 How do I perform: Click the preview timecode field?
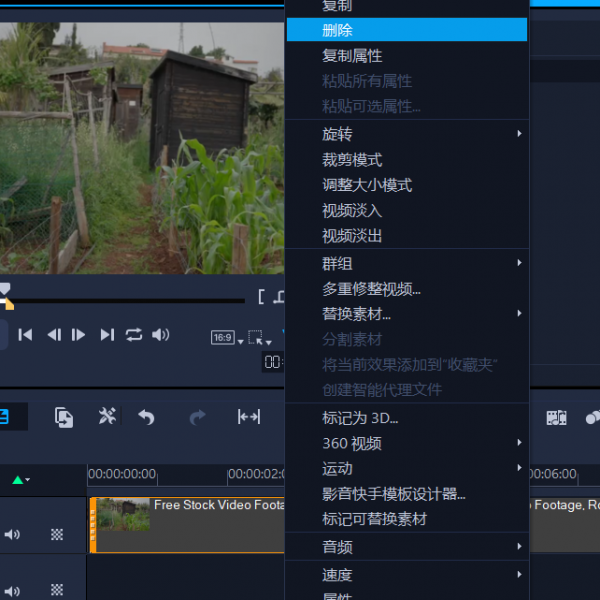273,362
